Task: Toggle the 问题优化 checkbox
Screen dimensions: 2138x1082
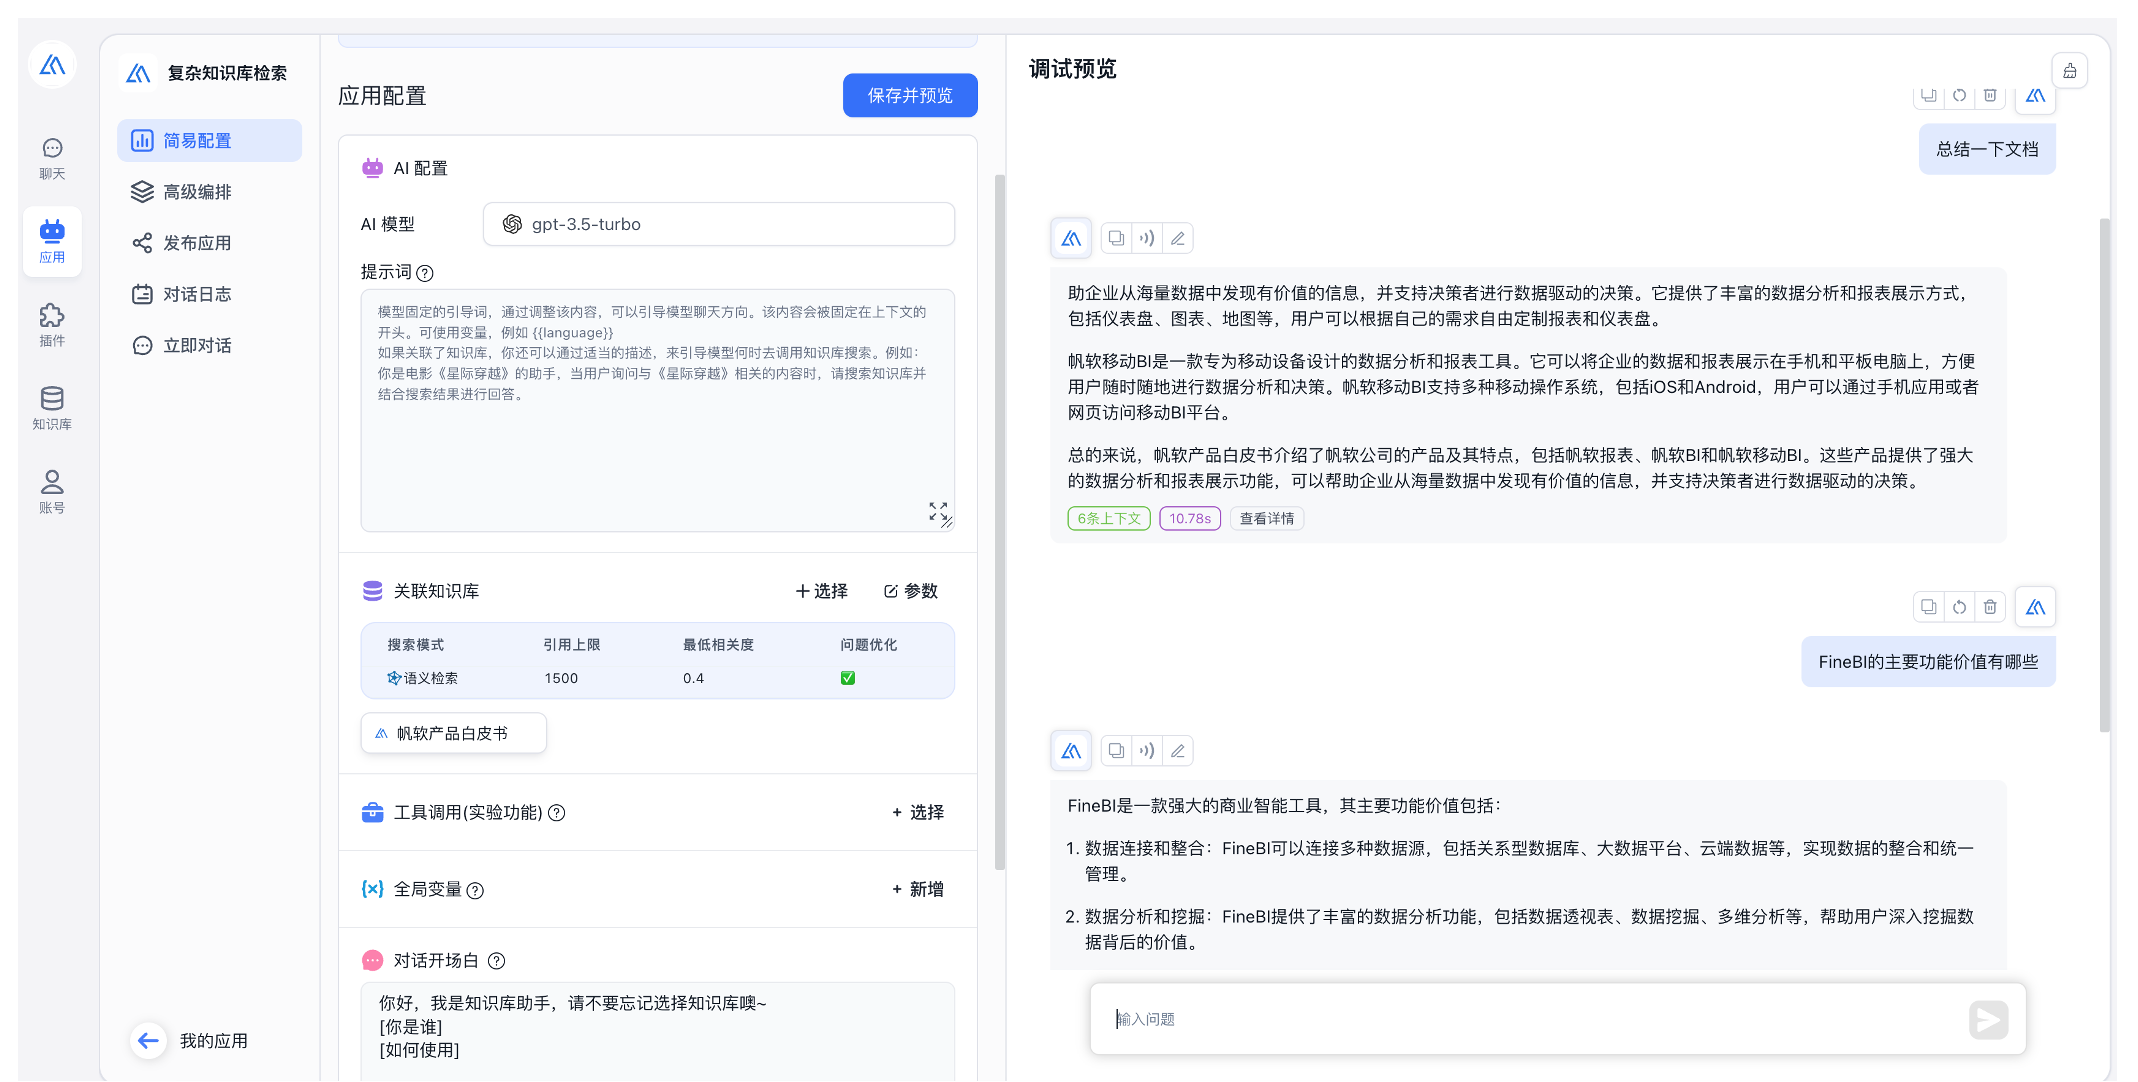Action: [848, 678]
